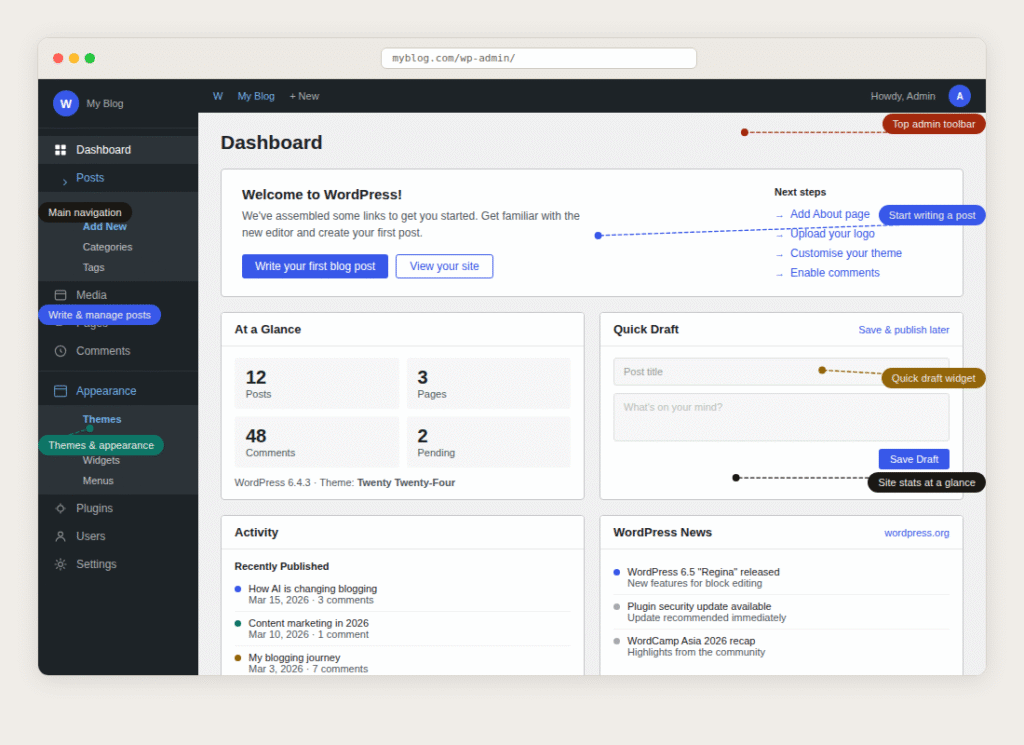Image resolution: width=1024 pixels, height=745 pixels.
Task: Click the Users person icon
Action: coord(60,536)
